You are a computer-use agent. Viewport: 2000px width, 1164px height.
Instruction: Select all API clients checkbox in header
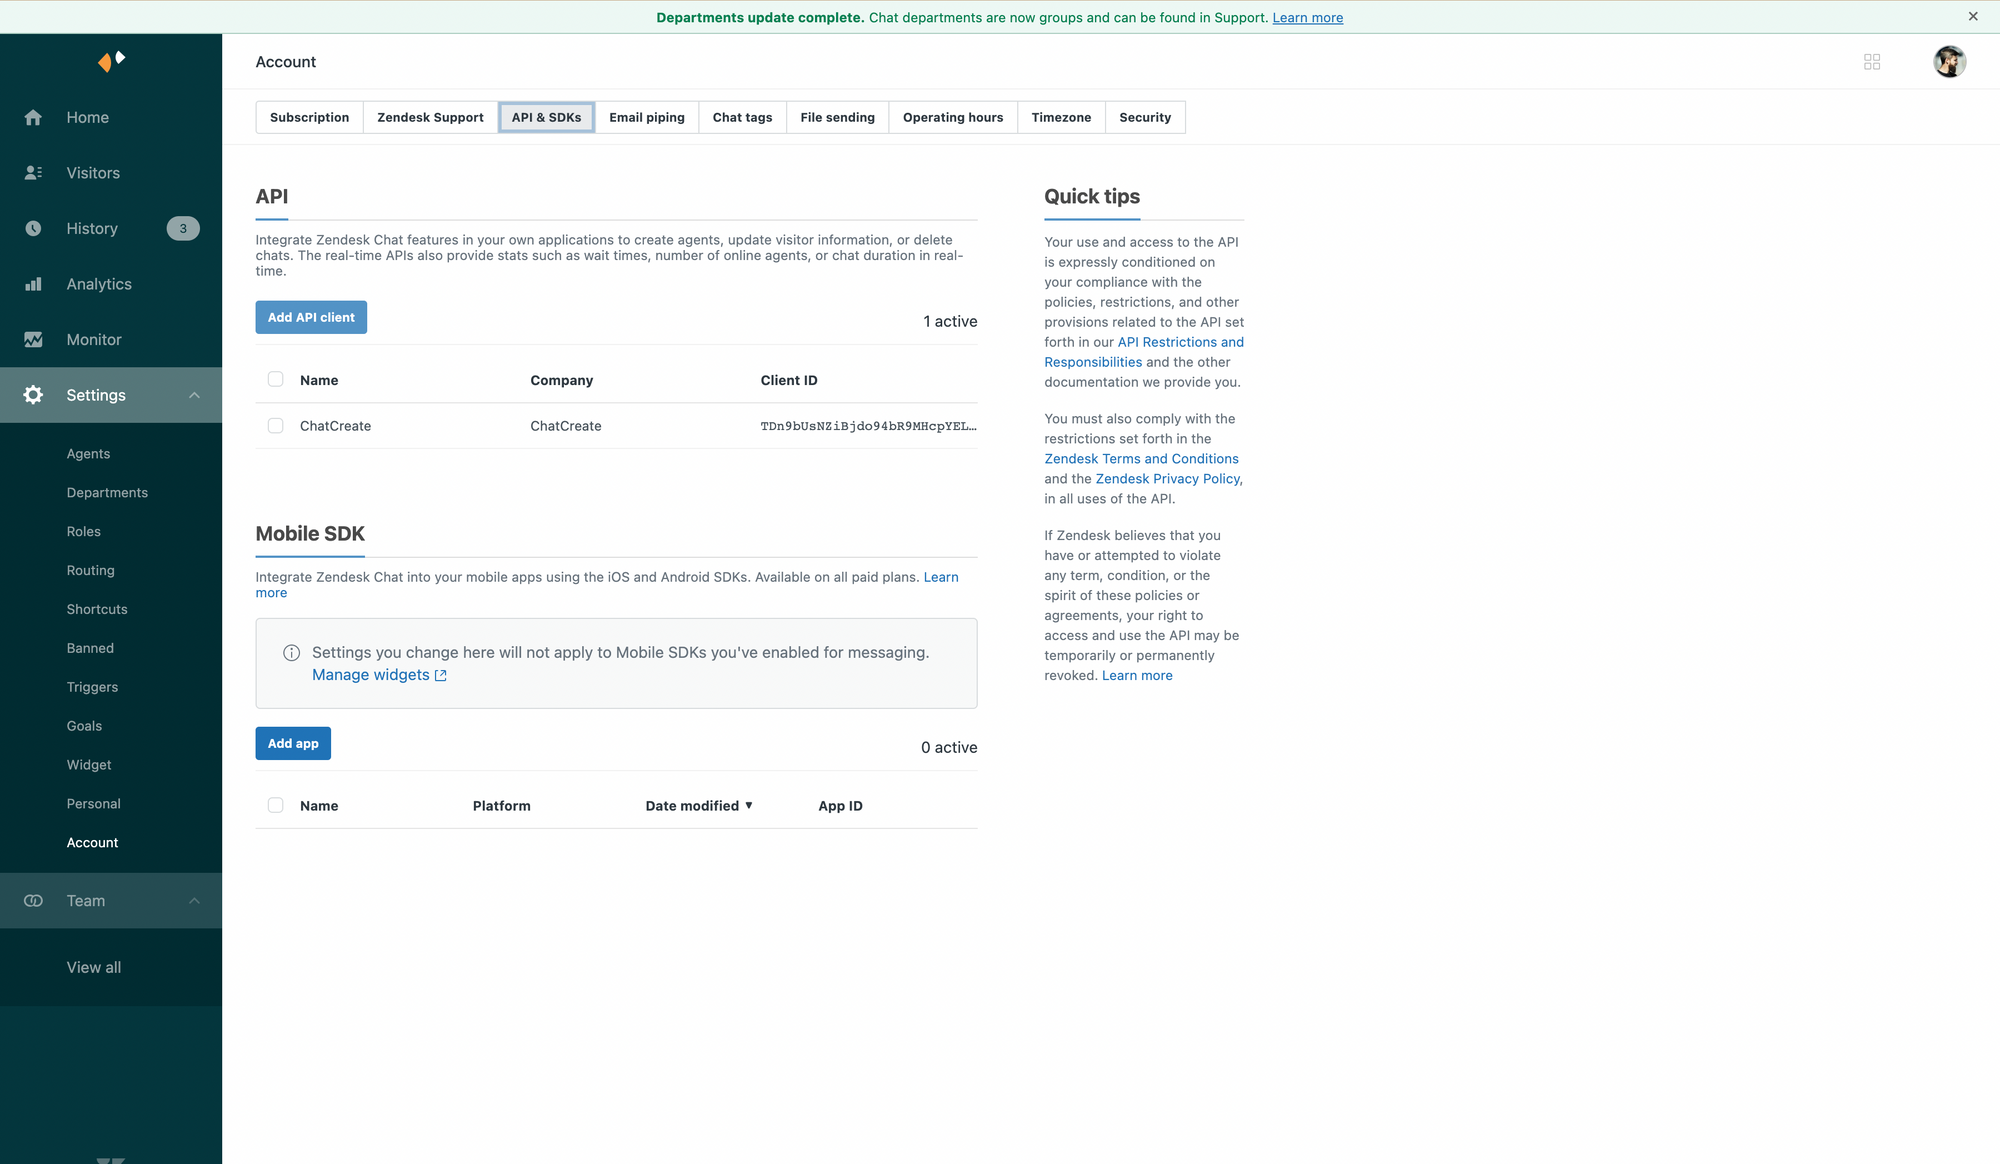275,380
